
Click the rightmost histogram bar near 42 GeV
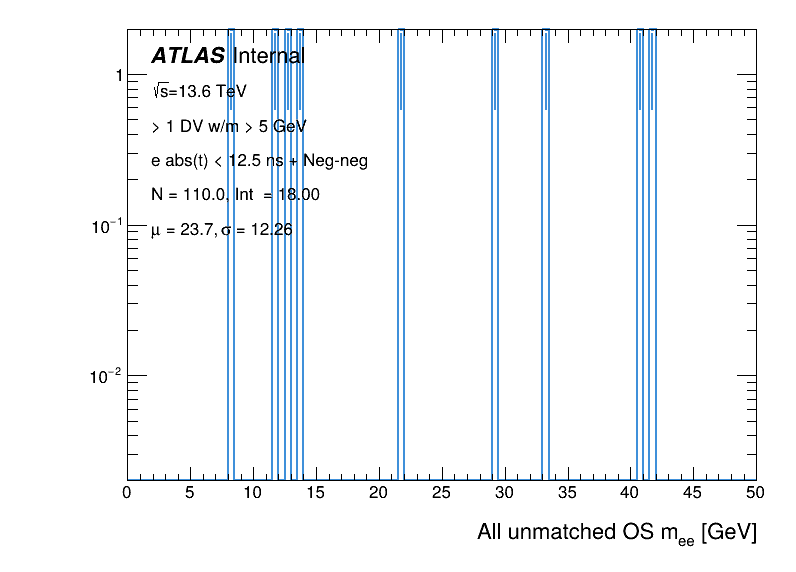pos(652,250)
